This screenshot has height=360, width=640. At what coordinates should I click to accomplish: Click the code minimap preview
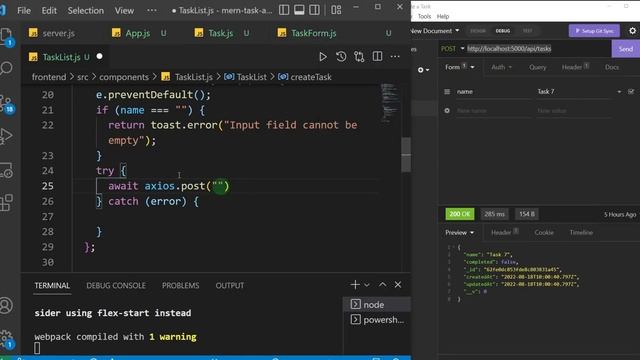(x=390, y=103)
